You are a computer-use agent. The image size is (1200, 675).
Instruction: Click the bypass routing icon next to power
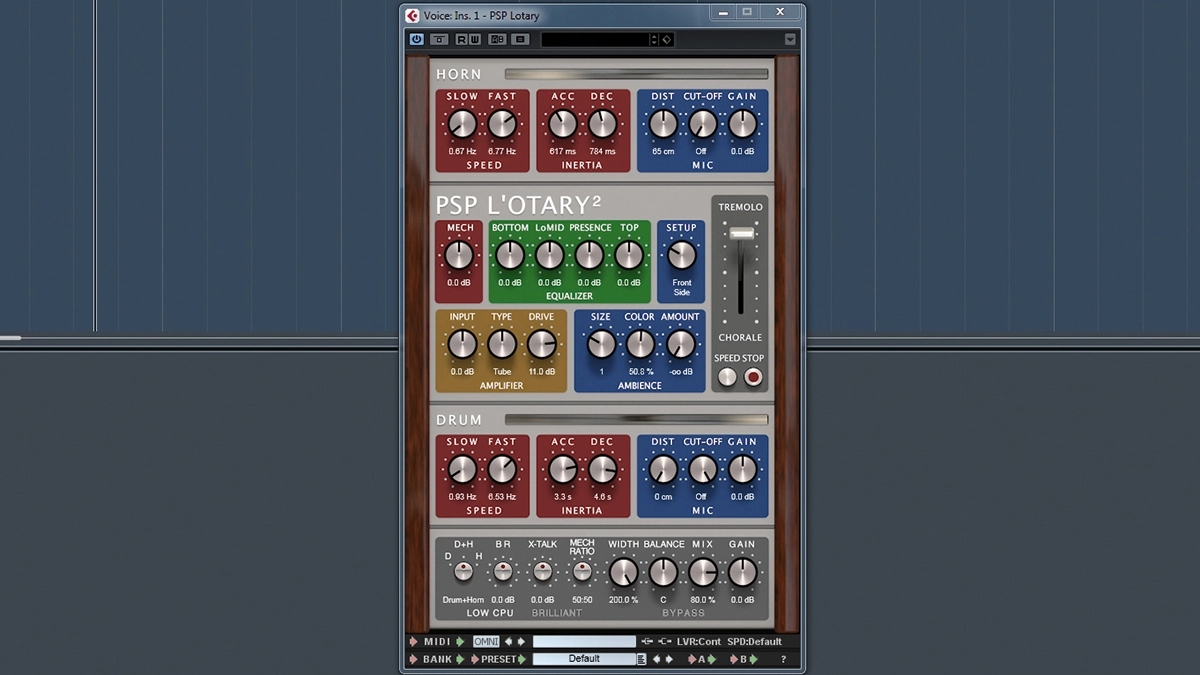point(439,39)
